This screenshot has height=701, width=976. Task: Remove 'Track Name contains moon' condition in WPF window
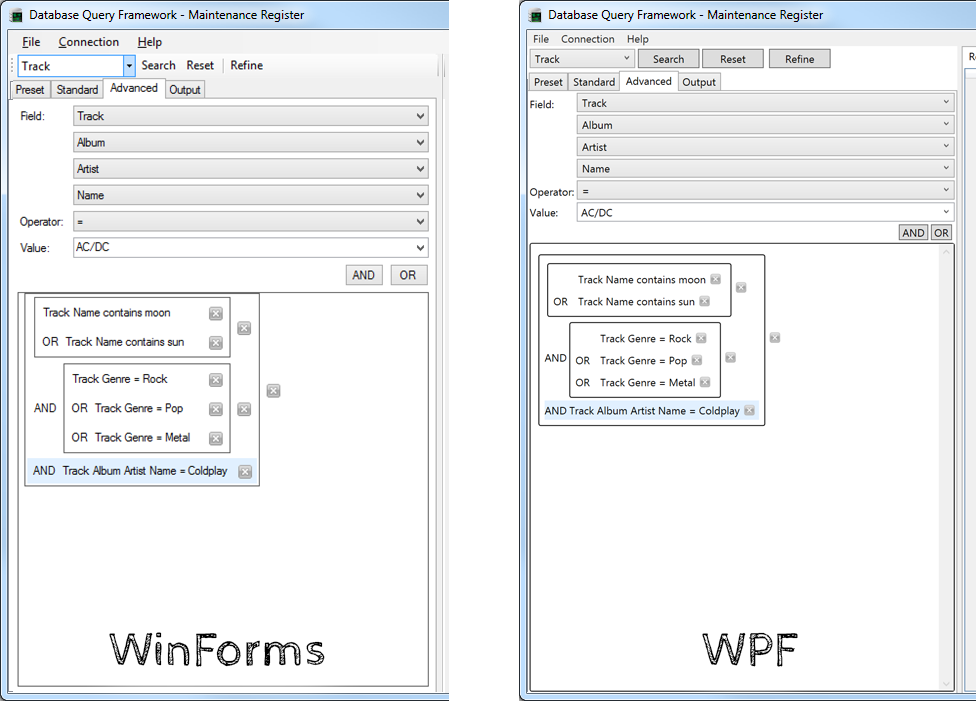click(x=716, y=279)
